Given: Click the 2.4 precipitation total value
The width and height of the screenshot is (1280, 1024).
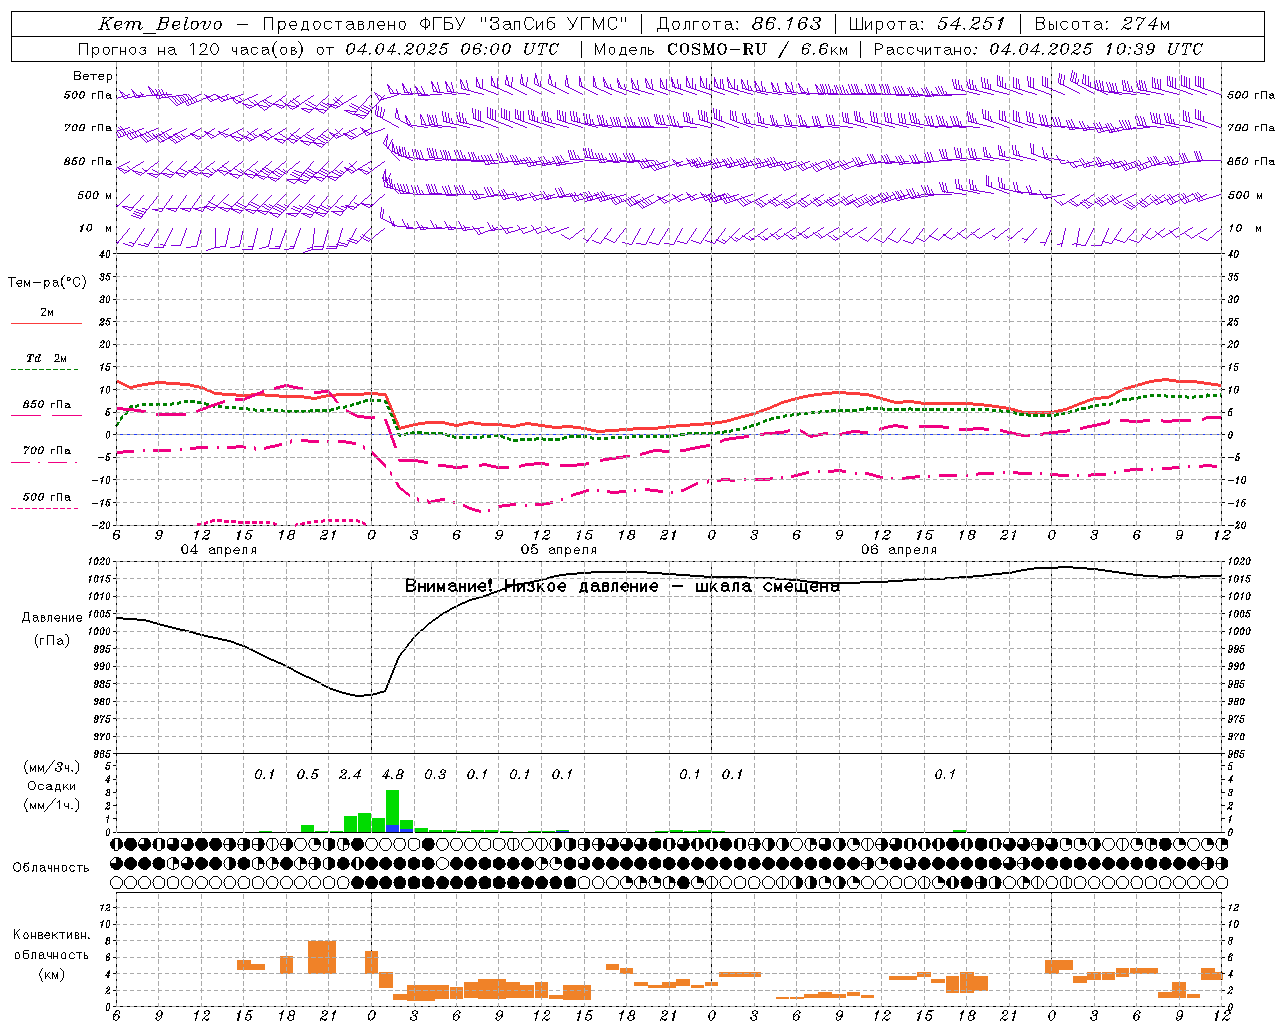Looking at the screenshot, I should point(350,775).
